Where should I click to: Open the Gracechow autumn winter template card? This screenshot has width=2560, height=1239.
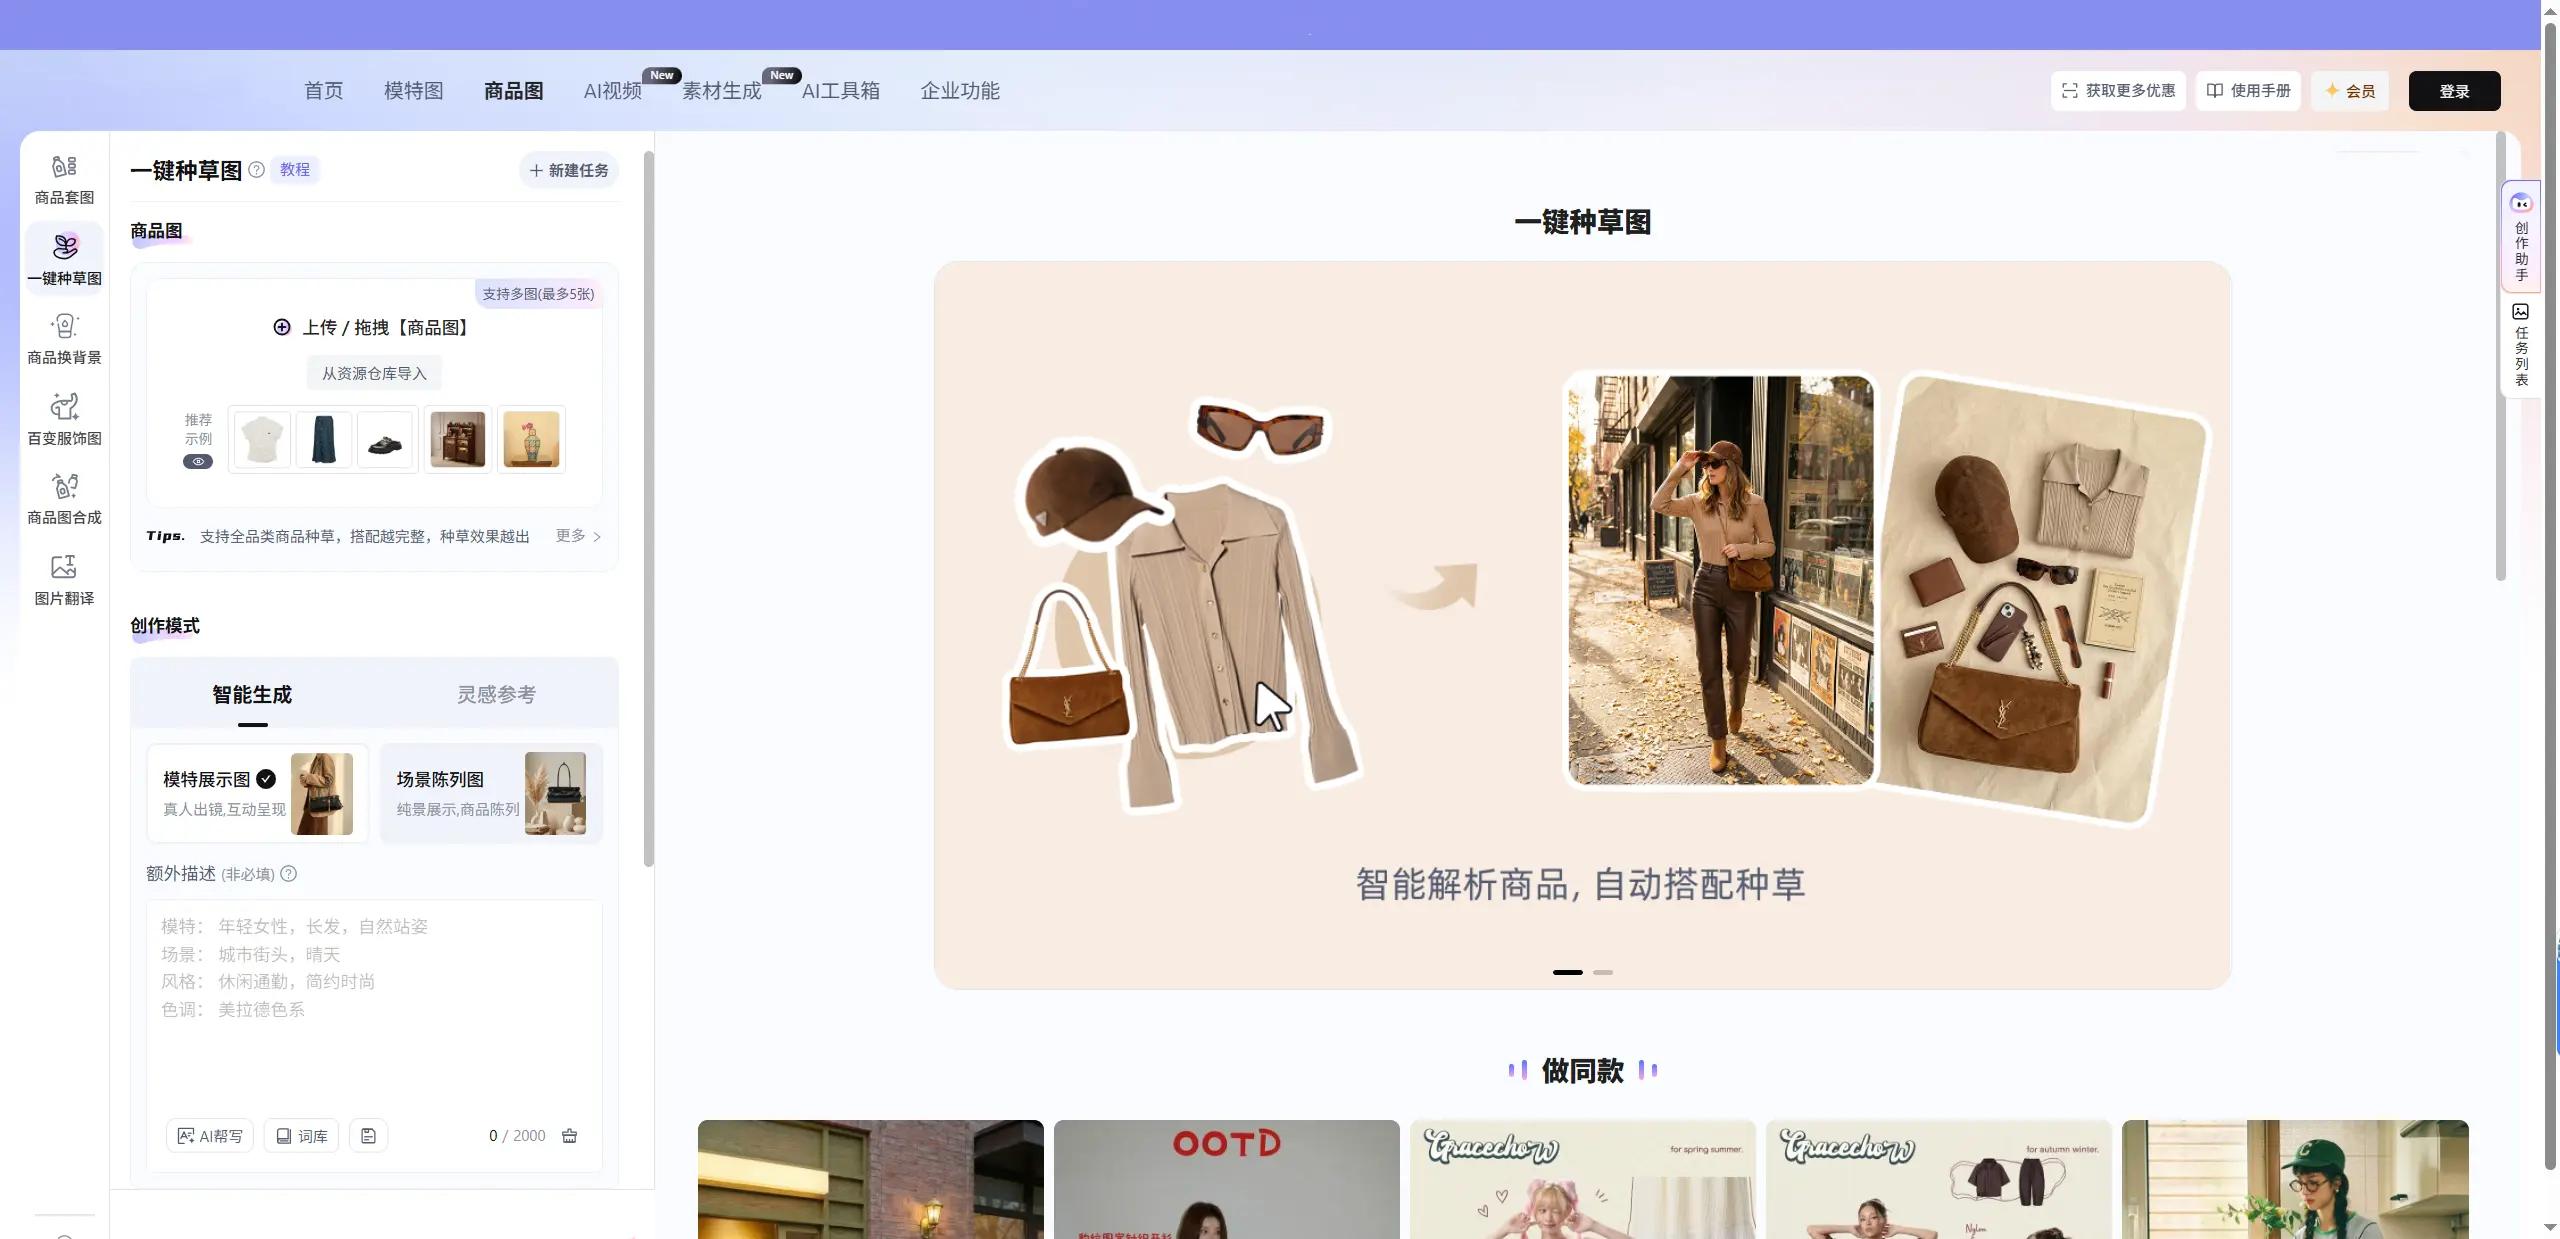[1938, 1179]
